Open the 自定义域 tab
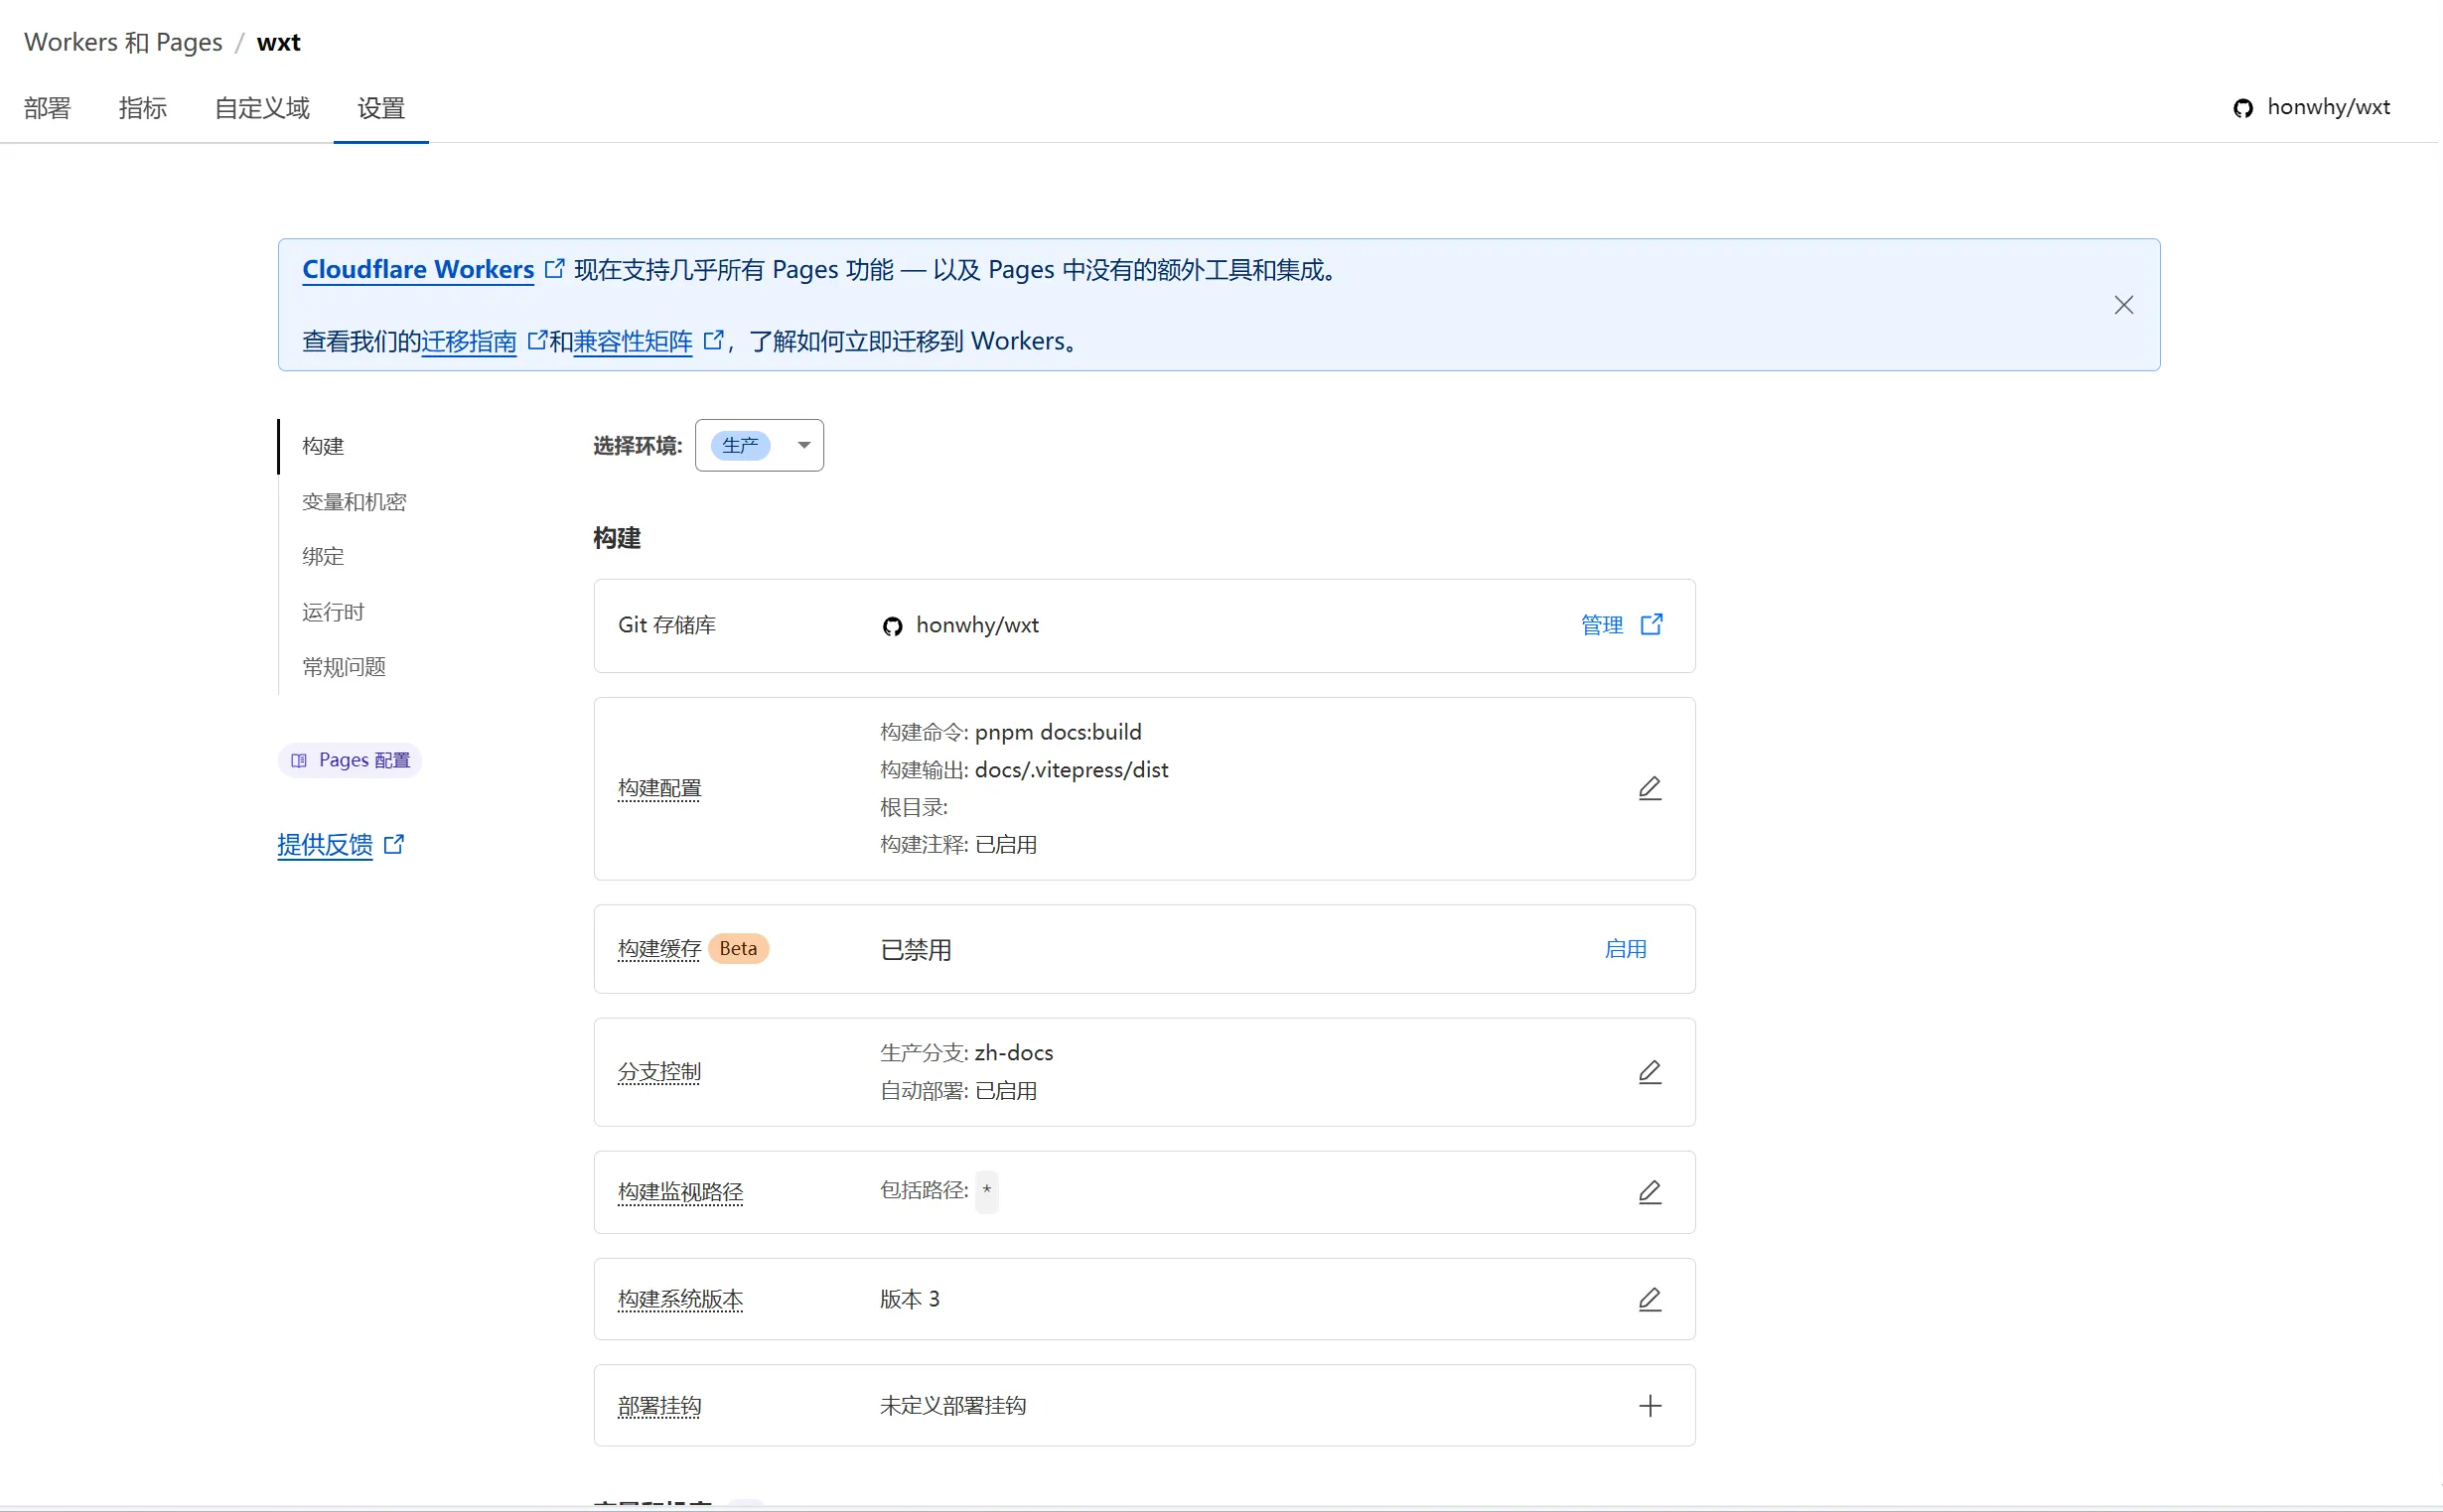This screenshot has height=1512, width=2443. click(262, 108)
